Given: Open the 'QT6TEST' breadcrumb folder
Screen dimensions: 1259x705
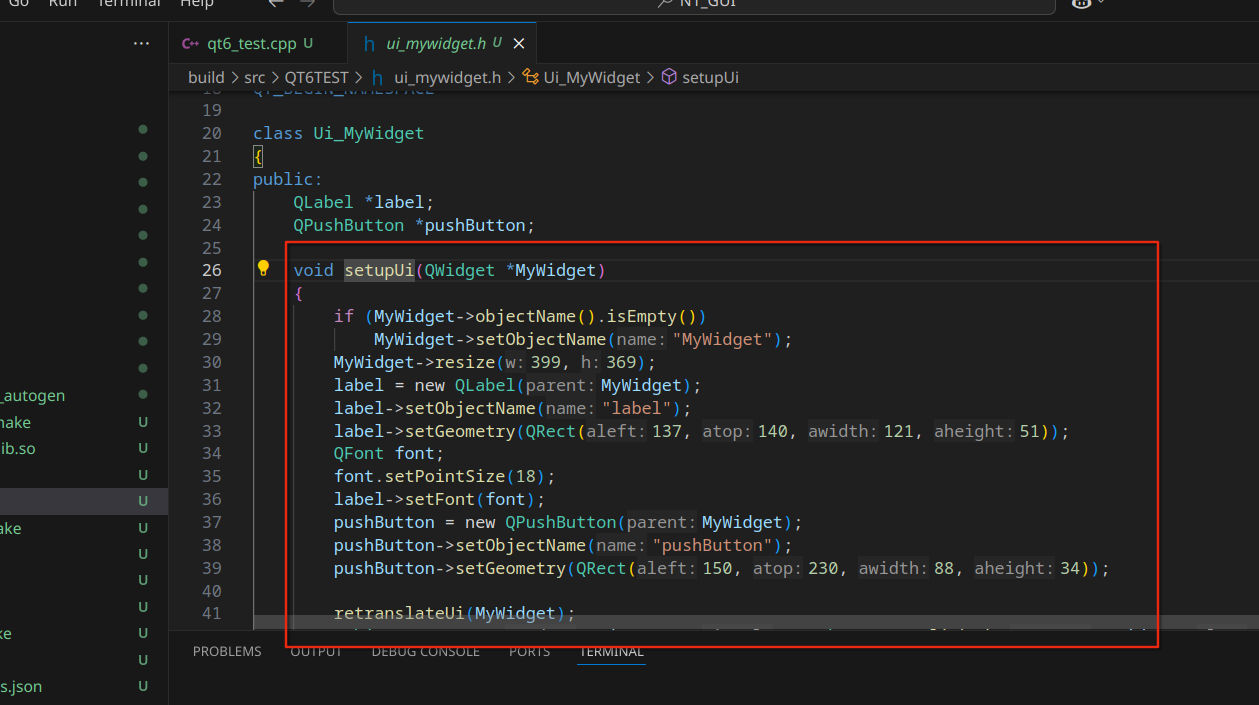Looking at the screenshot, I should click(x=316, y=77).
